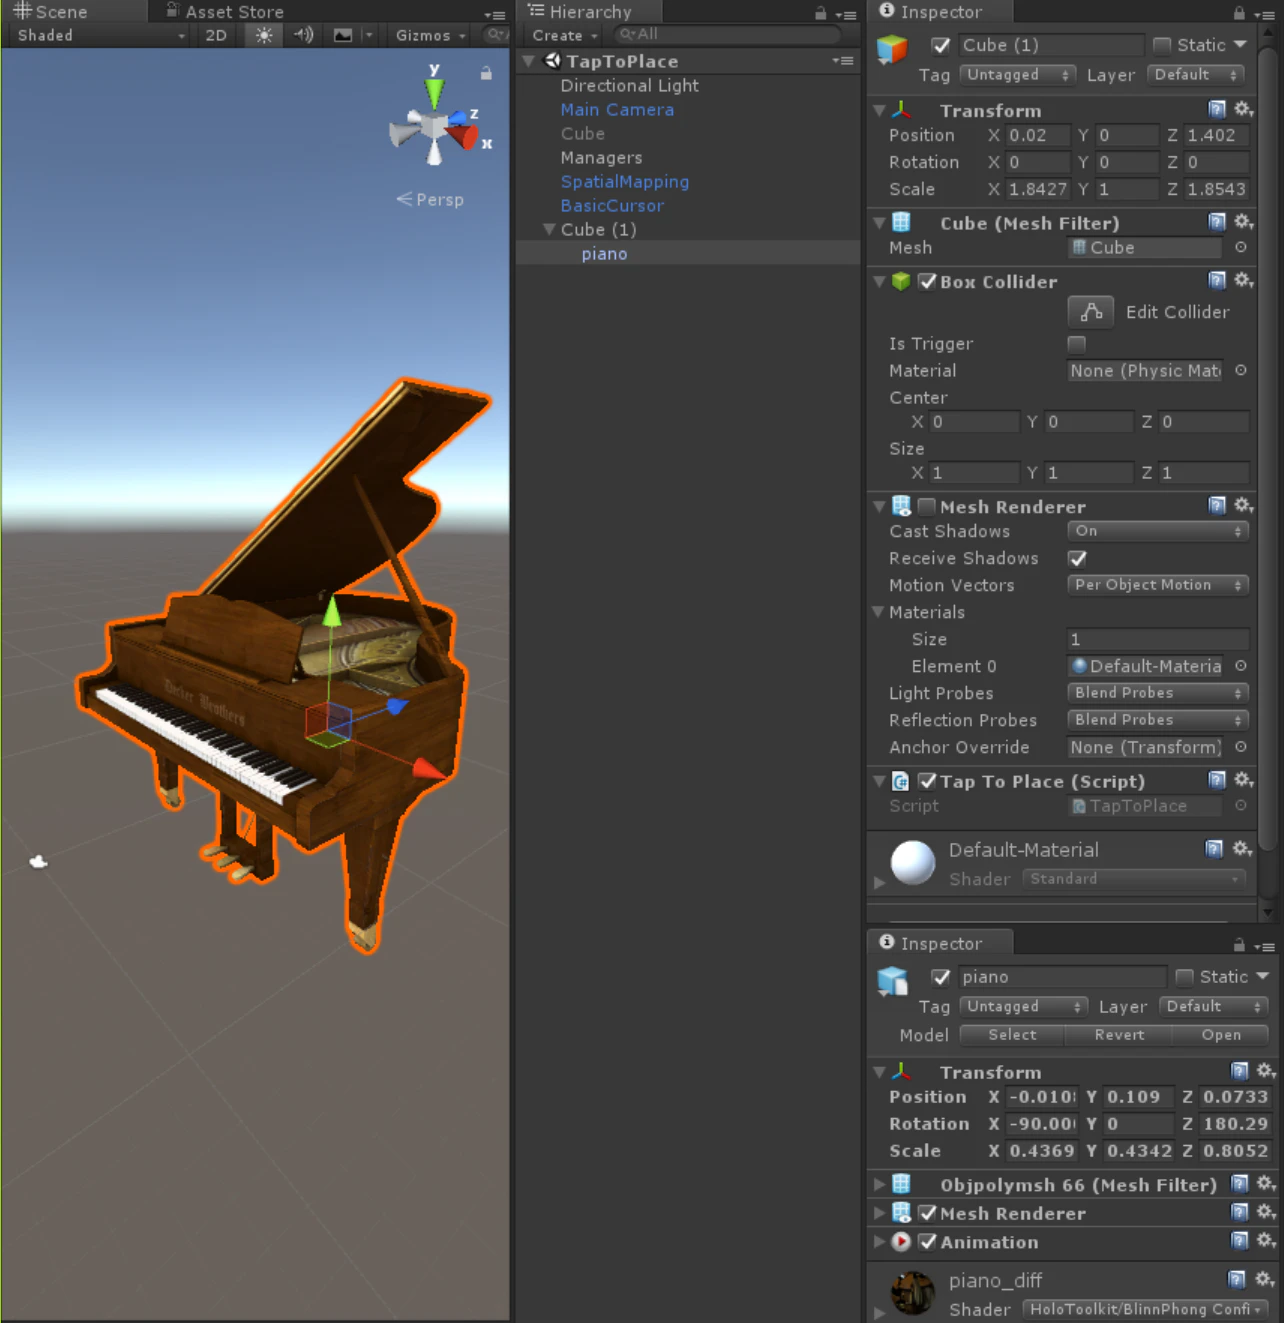This screenshot has width=1284, height=1323.
Task: Toggle 2D view mode button
Action: click(x=216, y=35)
